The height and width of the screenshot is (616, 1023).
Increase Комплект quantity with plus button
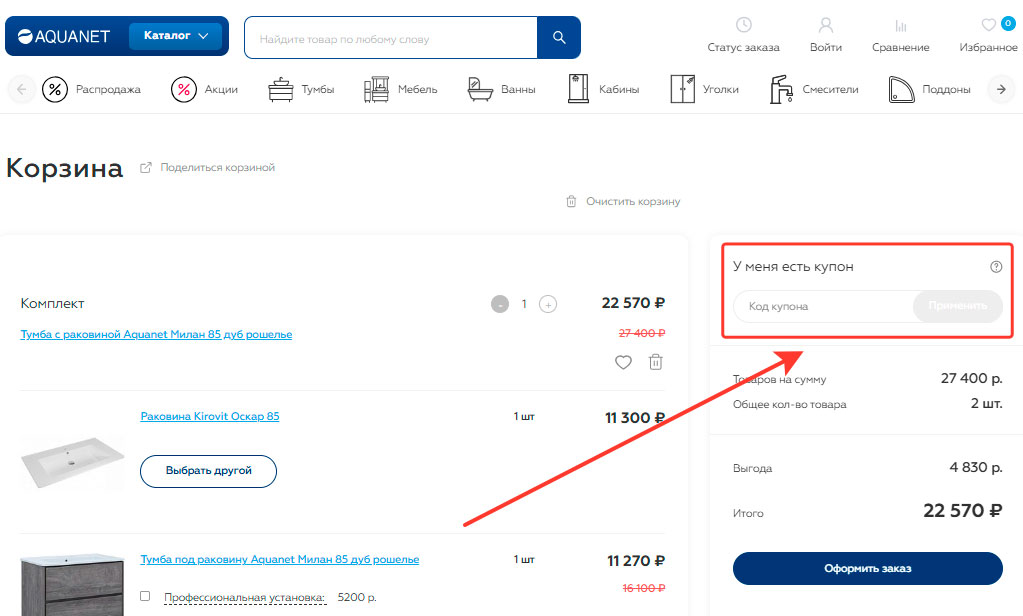548,304
